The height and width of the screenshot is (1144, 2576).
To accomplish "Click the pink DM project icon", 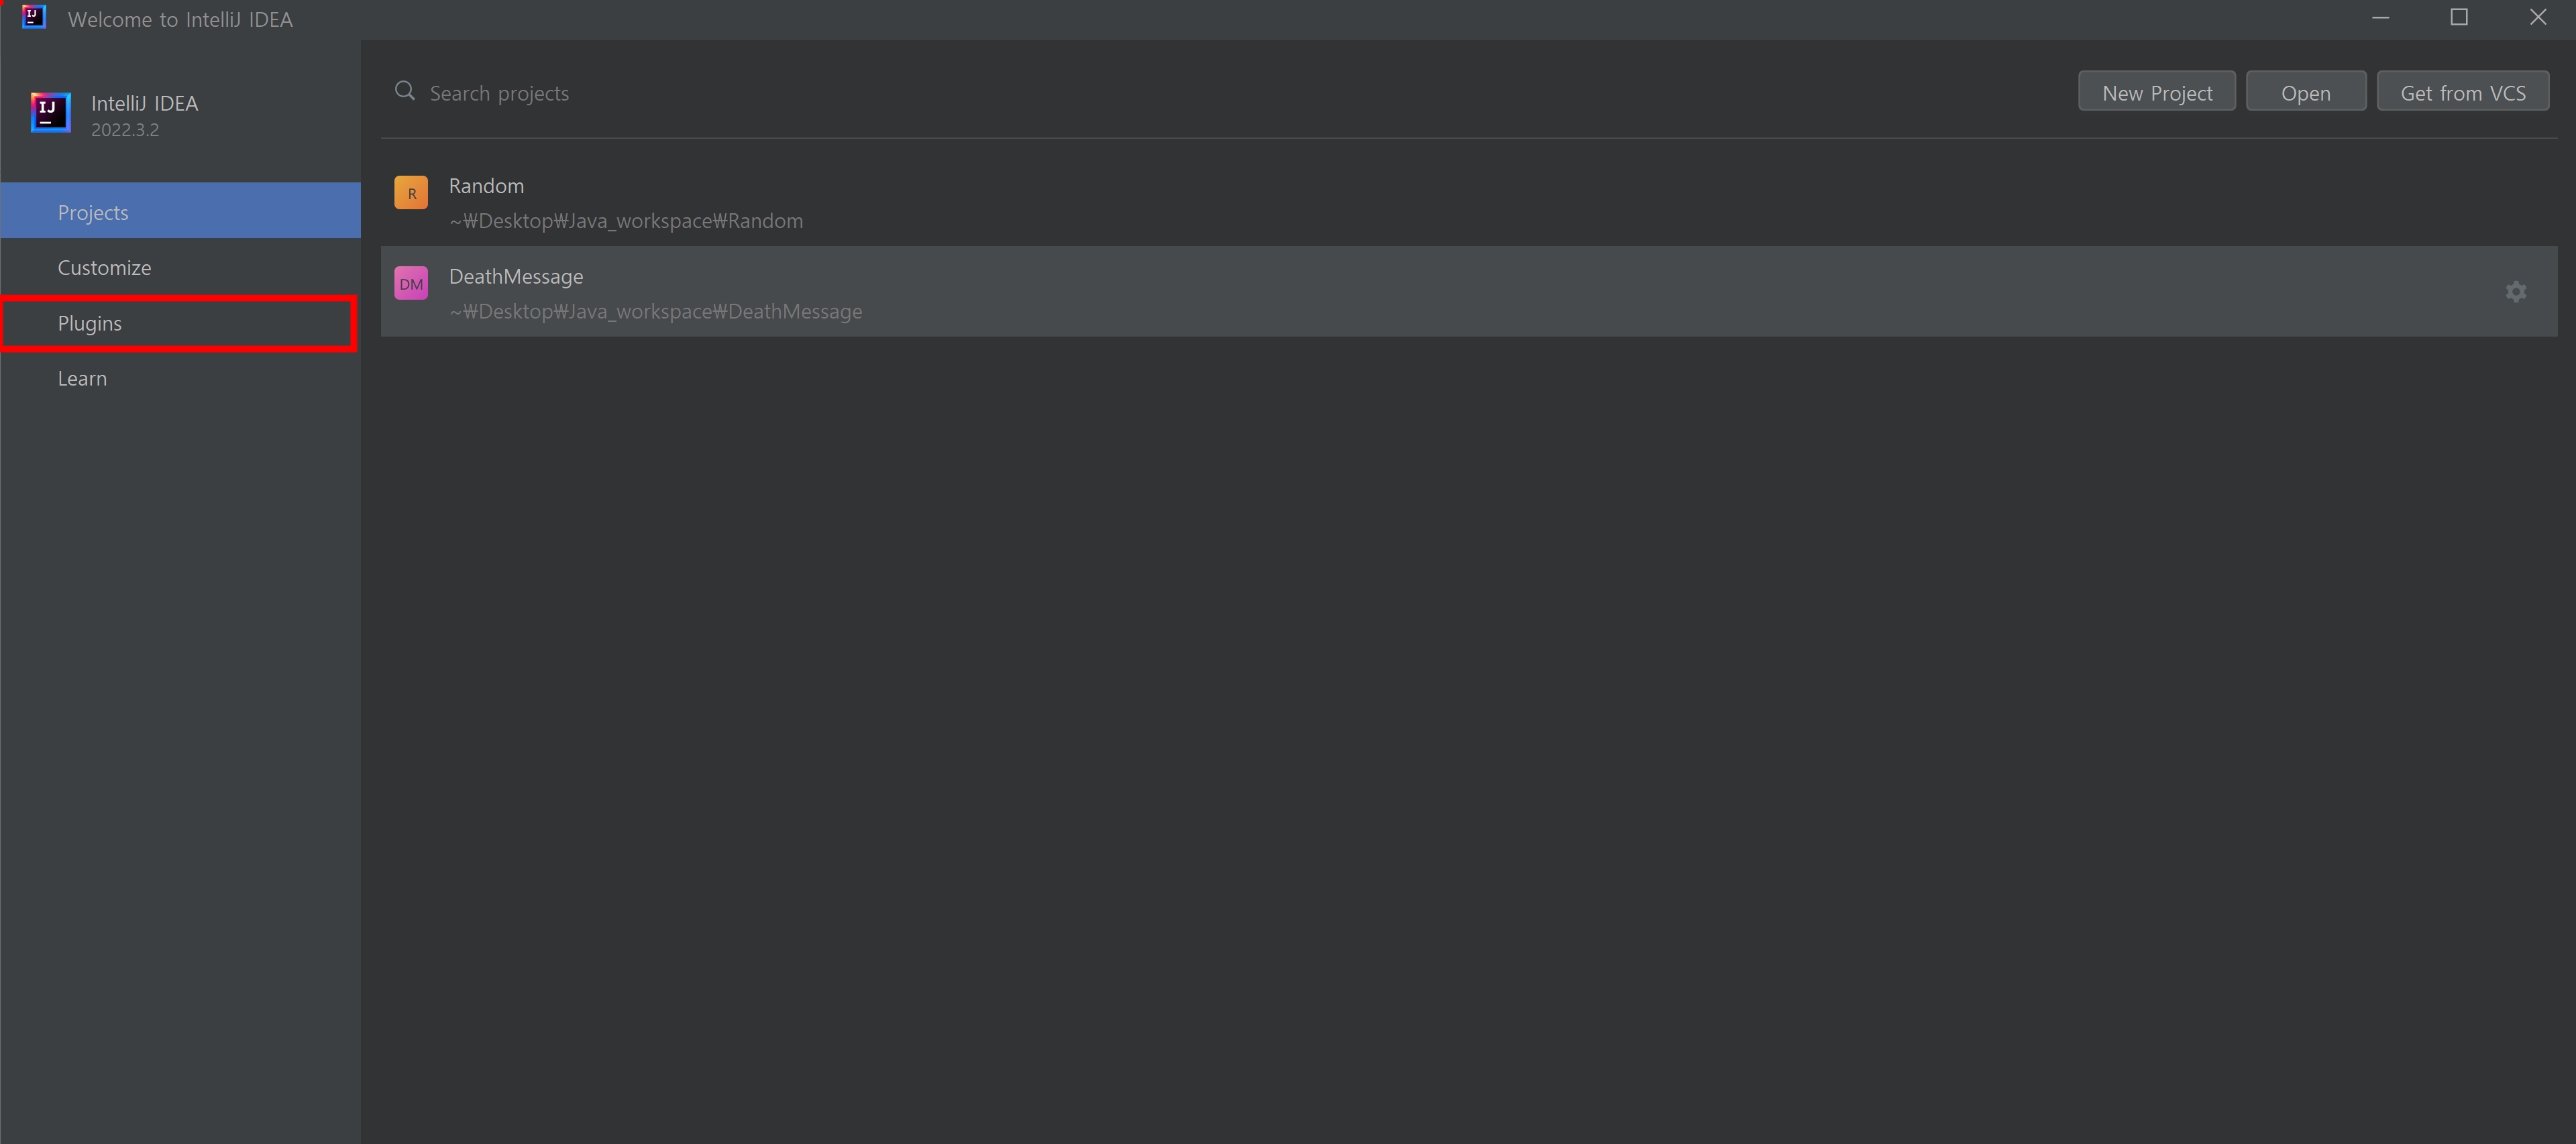I will [x=411, y=284].
